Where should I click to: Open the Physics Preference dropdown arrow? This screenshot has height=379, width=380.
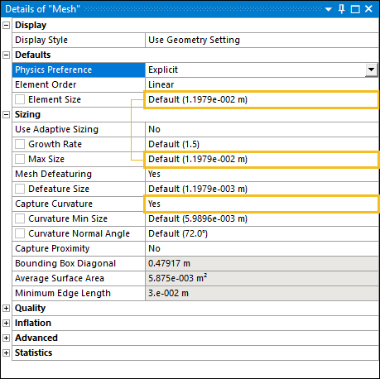click(x=371, y=70)
